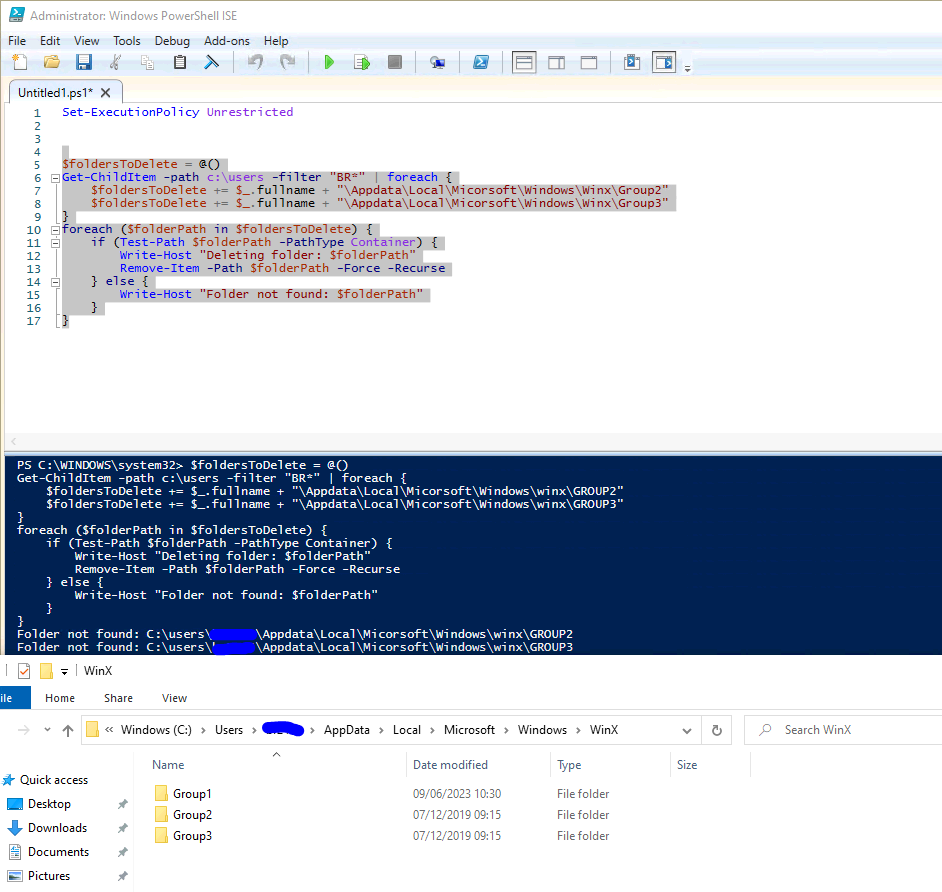Click the Search WinX field
Screen dimensions: 942x892
pos(842,730)
